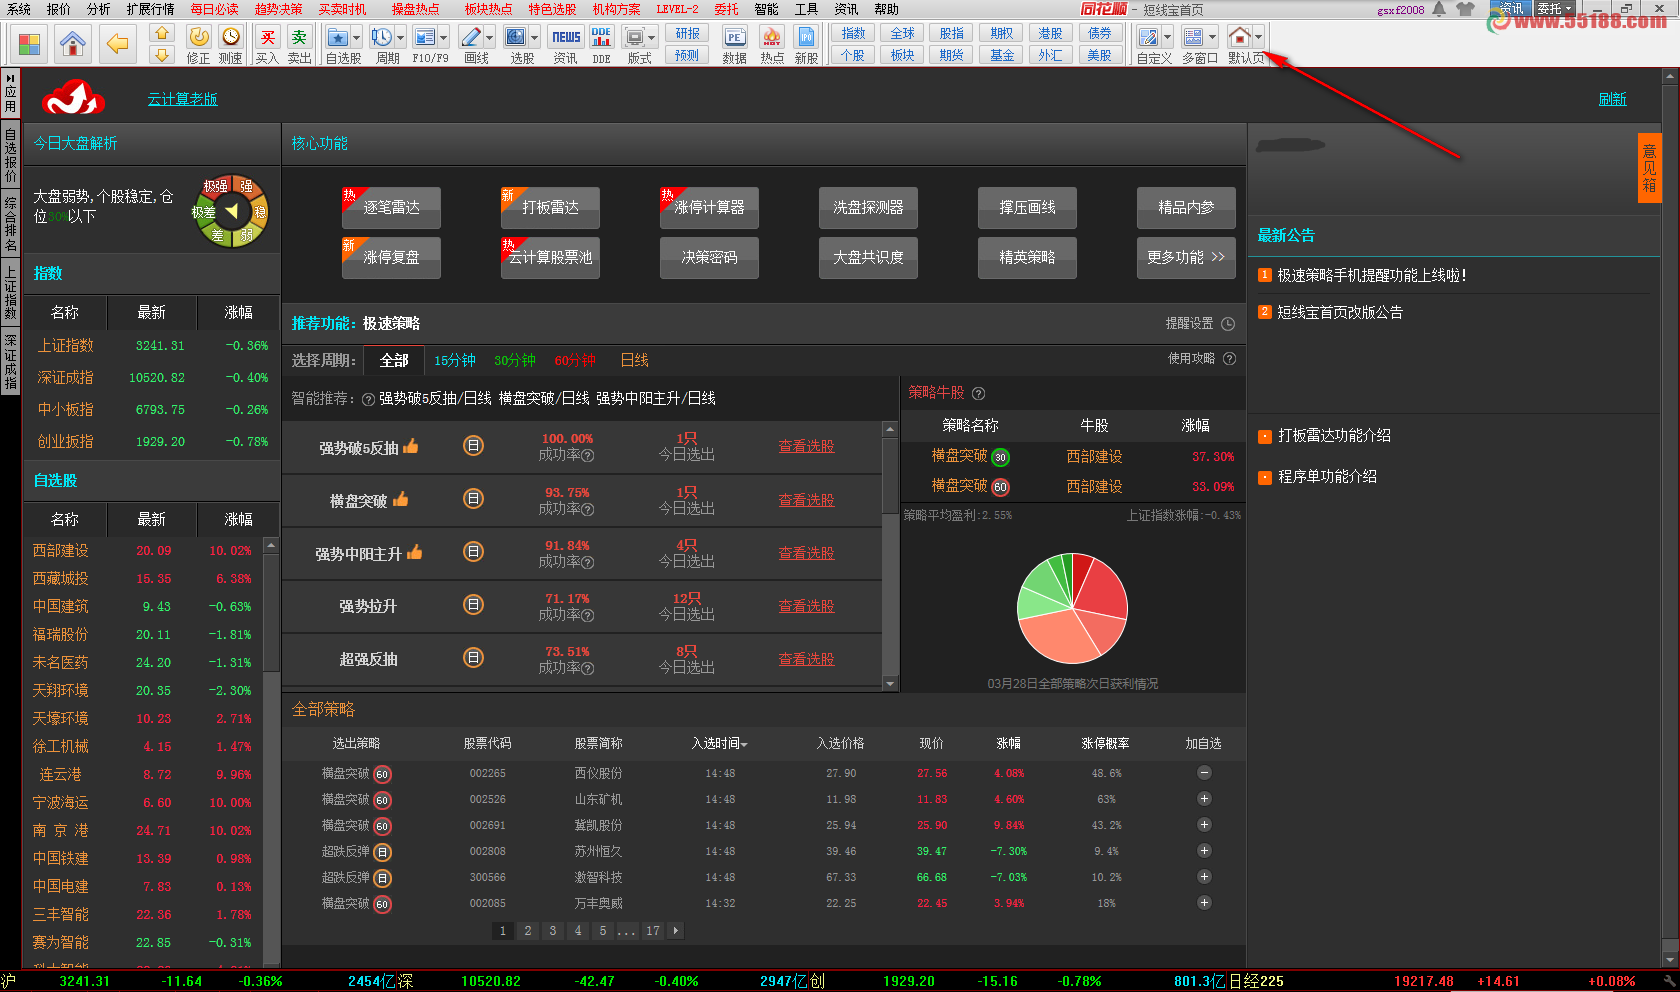
Task: Open the 委托 dropdown in title bar
Action: click(x=1554, y=9)
